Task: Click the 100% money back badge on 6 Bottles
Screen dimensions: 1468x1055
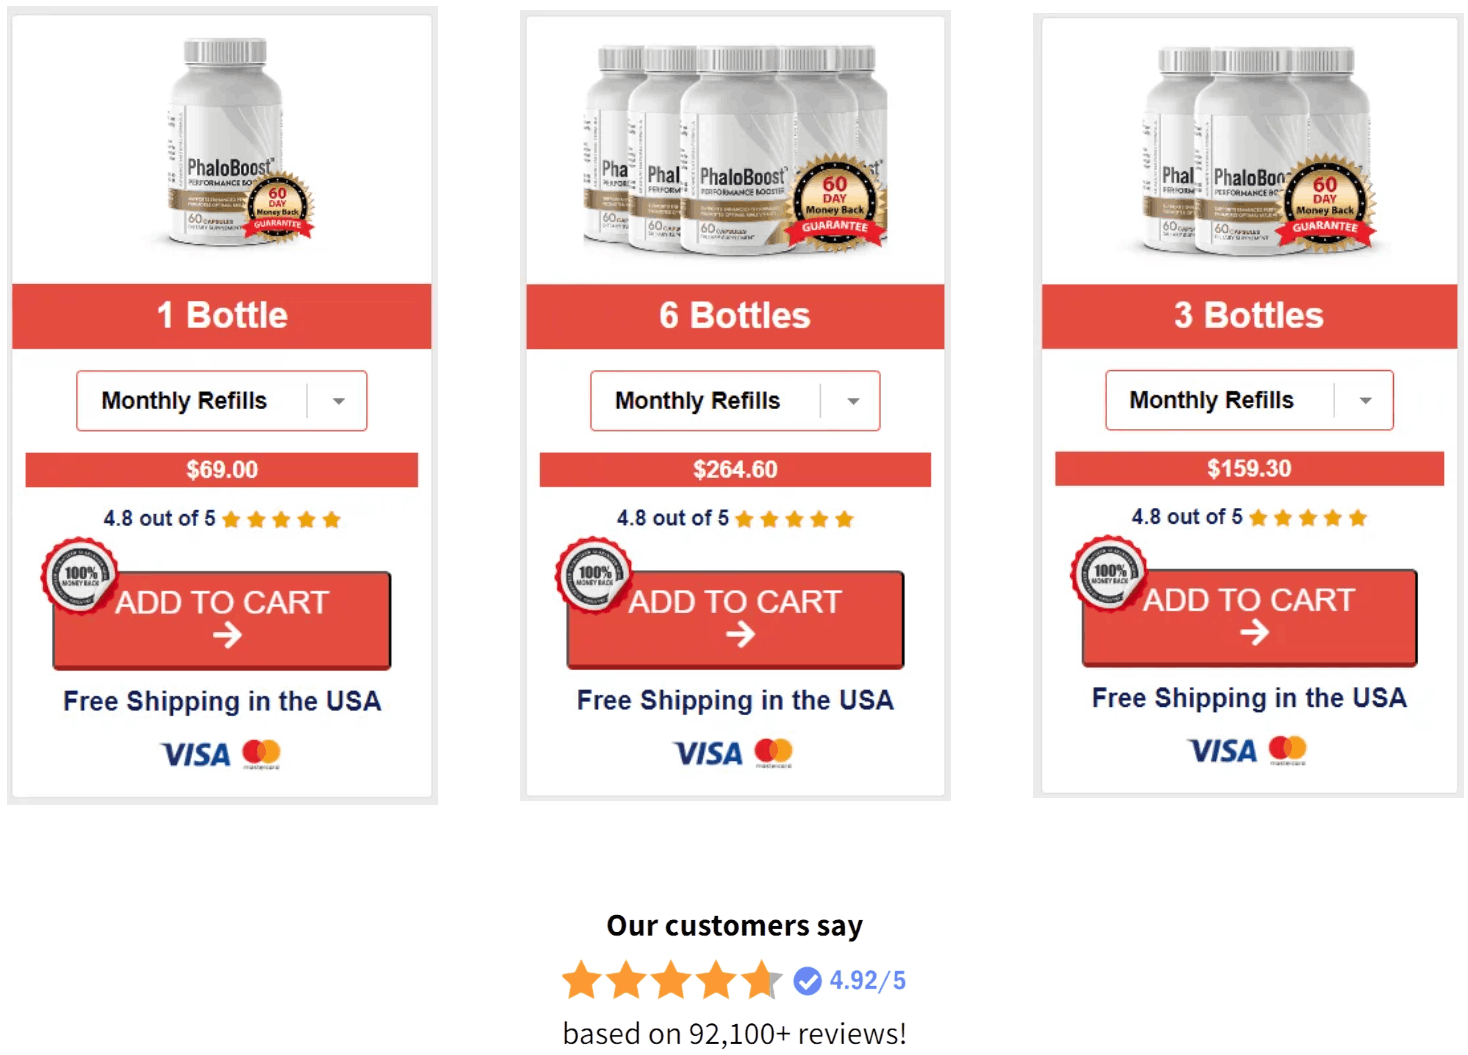Action: (594, 575)
